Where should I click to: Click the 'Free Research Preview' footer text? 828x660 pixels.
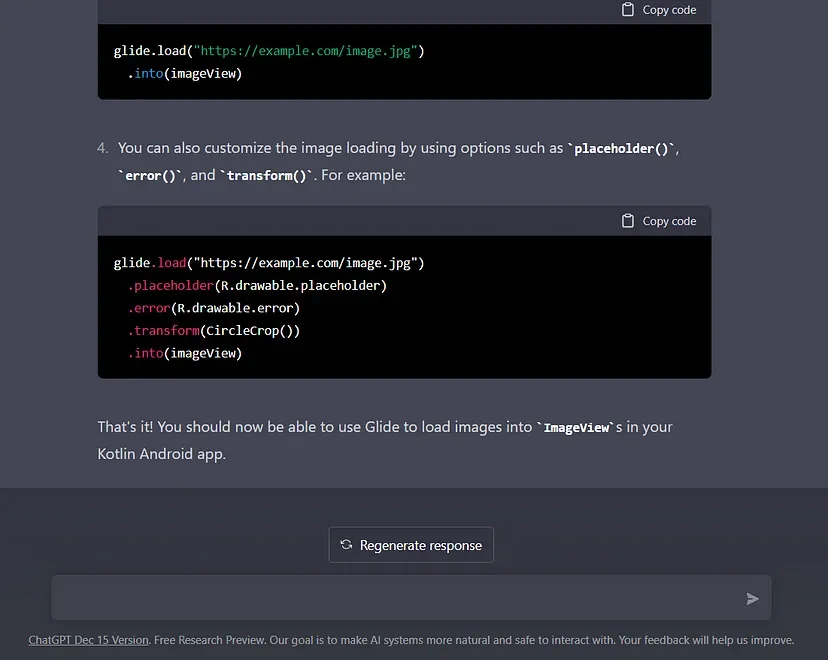tap(209, 640)
